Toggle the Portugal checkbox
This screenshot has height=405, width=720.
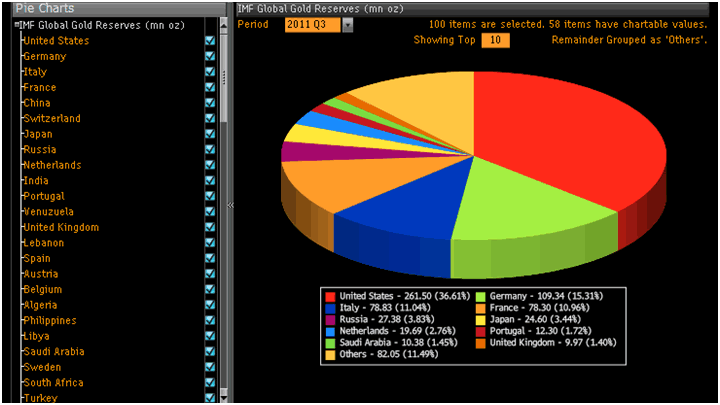210,196
